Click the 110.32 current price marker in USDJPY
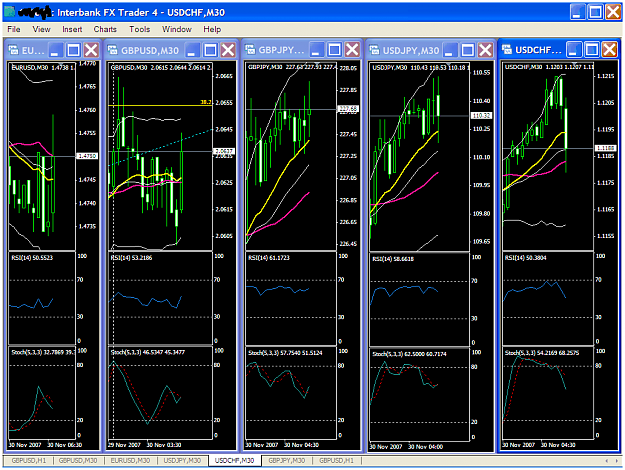Viewport: 625px width, 470px height. tap(481, 116)
